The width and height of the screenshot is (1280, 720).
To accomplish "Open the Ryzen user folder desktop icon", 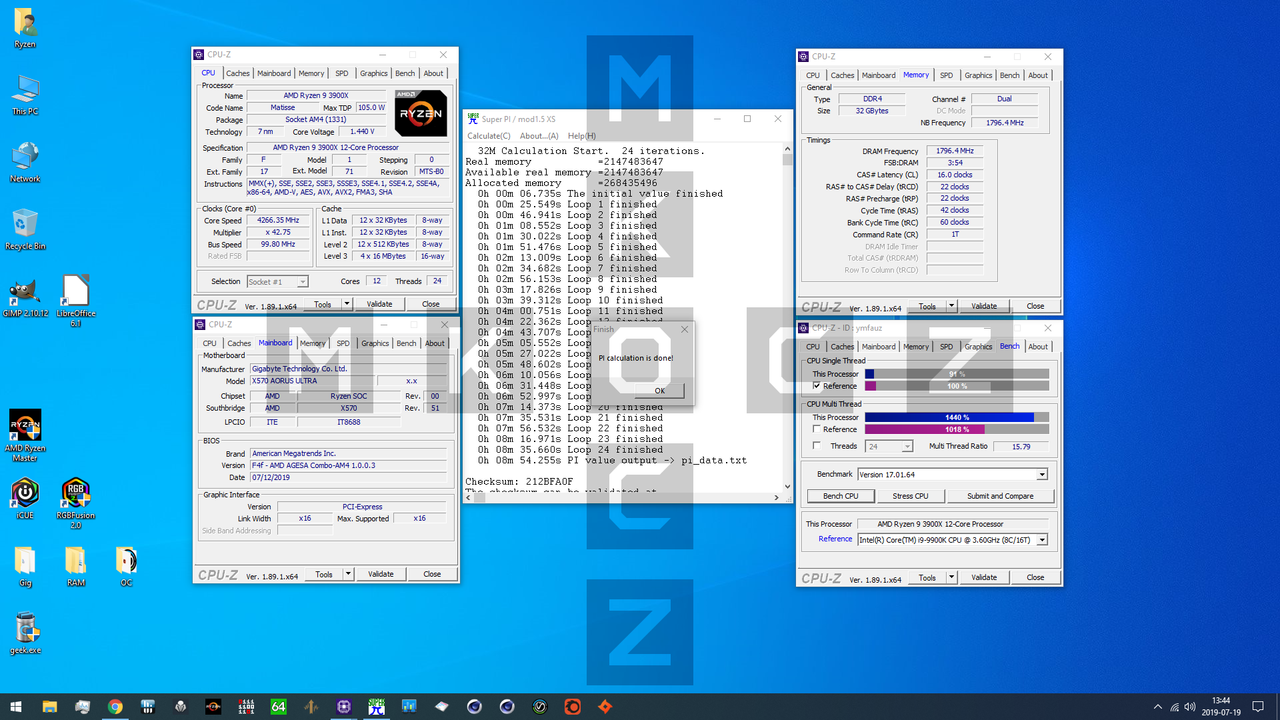I will tap(25, 29).
